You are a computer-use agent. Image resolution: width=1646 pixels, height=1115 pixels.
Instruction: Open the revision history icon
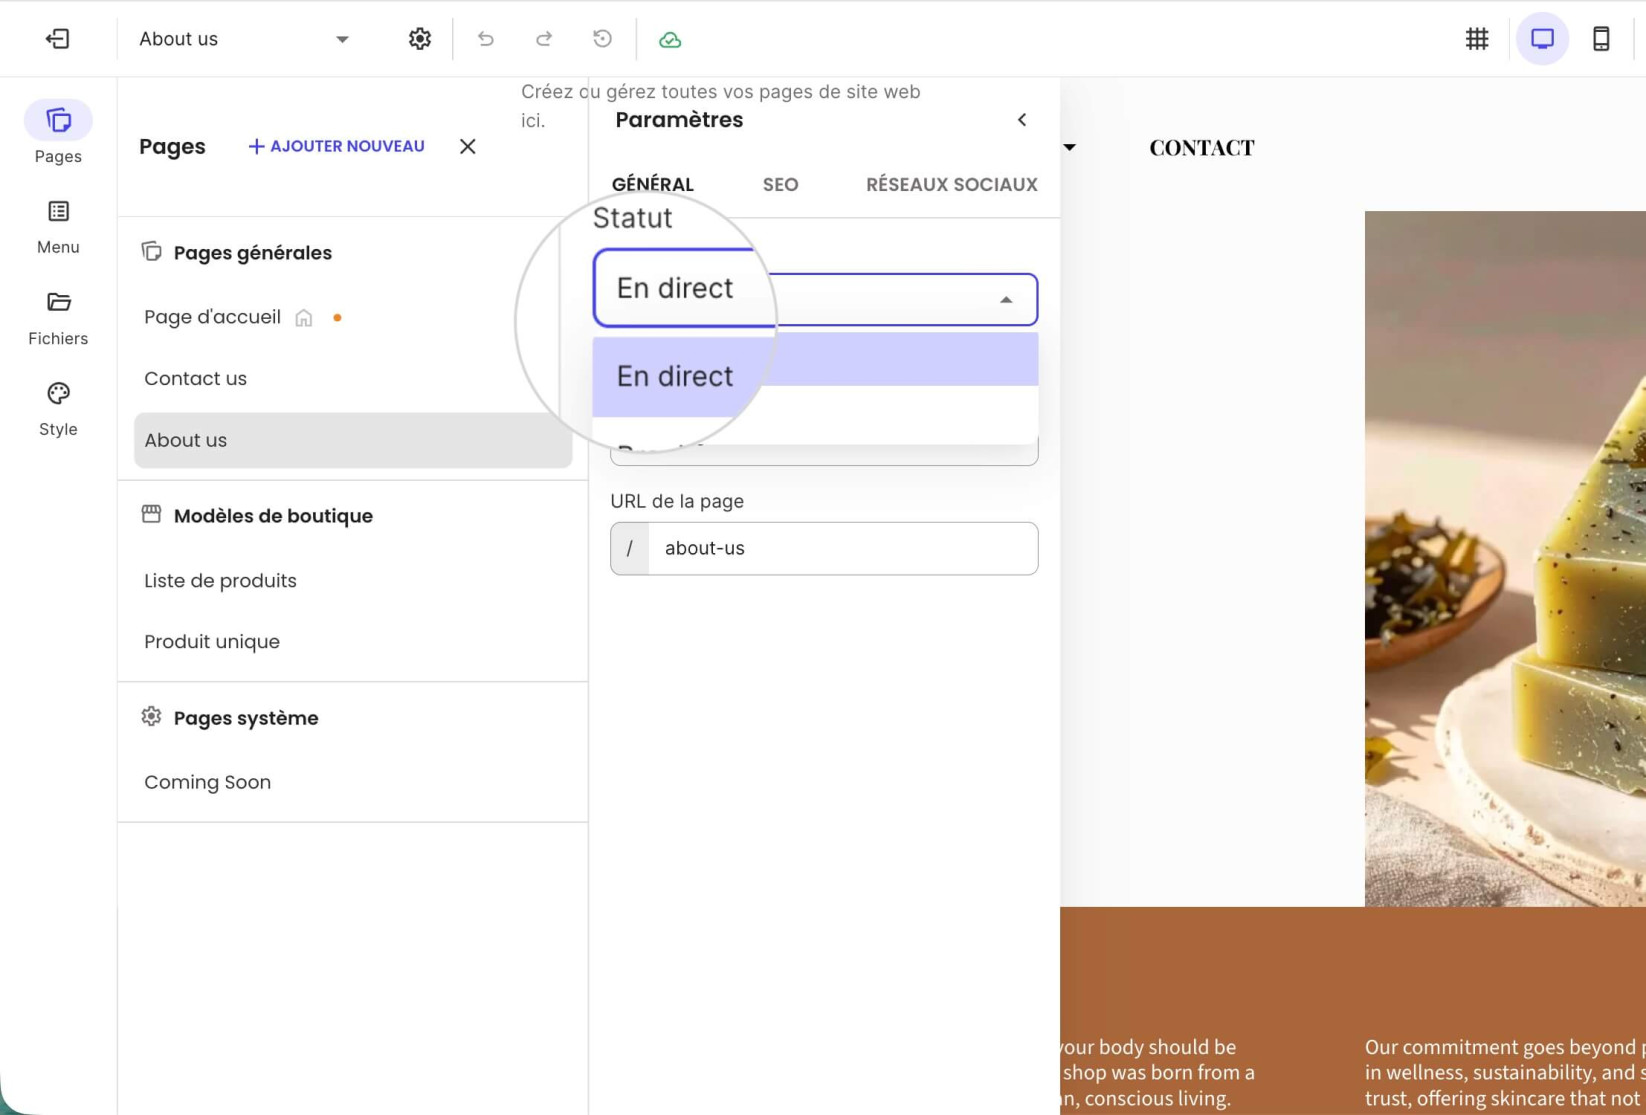[602, 39]
